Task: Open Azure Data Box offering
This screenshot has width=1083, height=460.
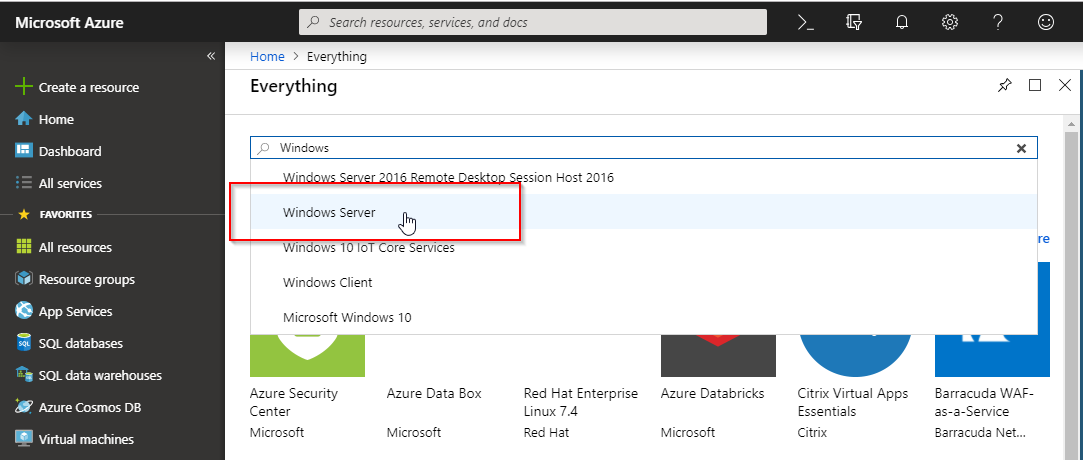Action: (434, 413)
